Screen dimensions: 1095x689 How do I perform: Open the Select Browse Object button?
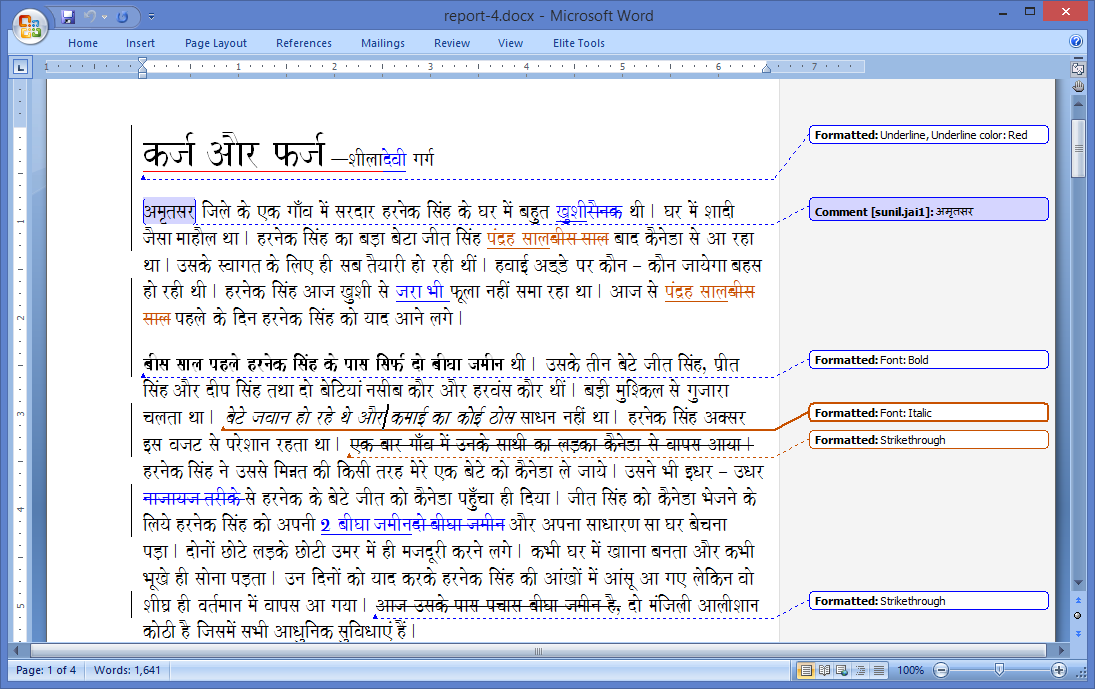[1078, 616]
